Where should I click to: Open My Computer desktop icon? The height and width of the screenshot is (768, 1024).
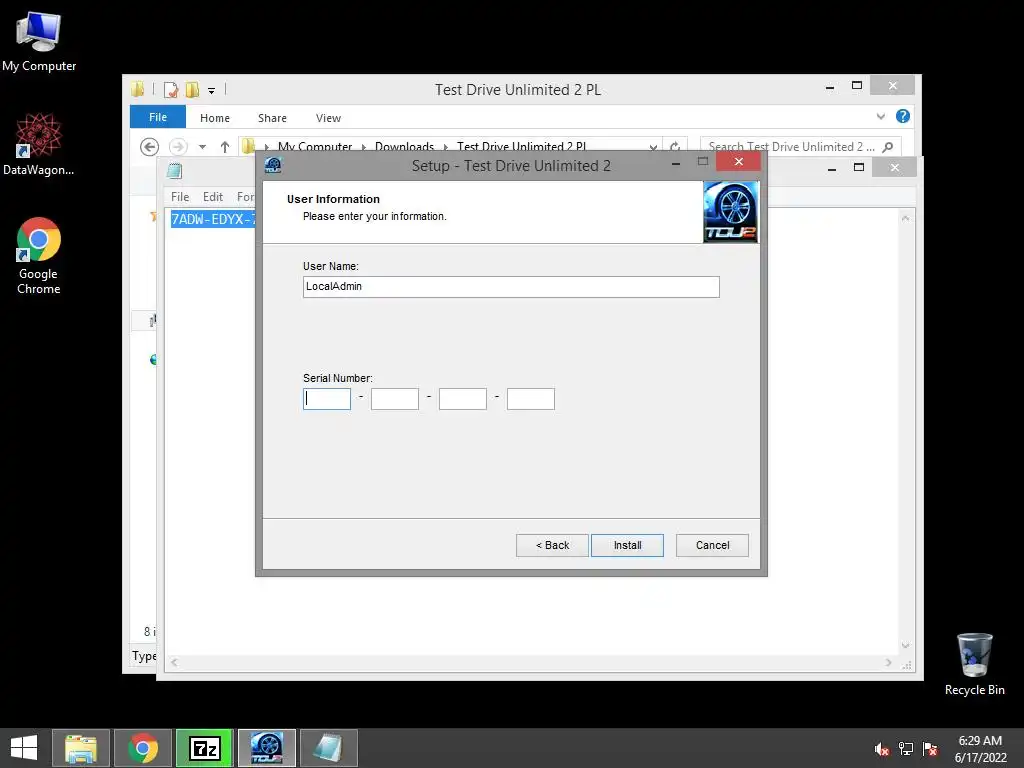(39, 41)
